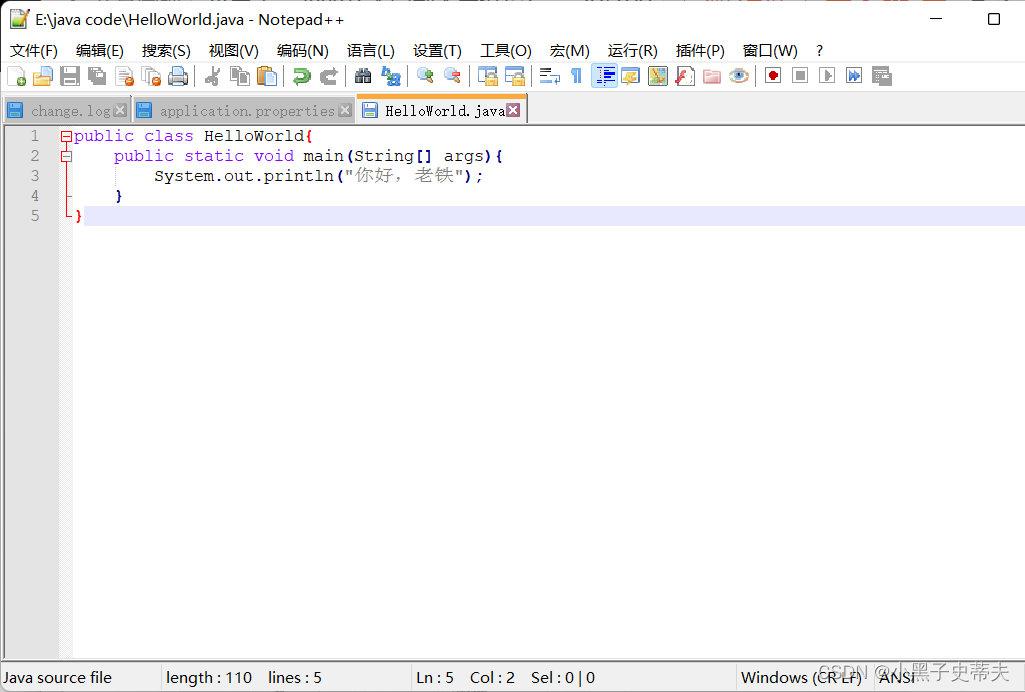Close the application.properties tab
Screen dimensions: 1025x692
[x=345, y=110]
